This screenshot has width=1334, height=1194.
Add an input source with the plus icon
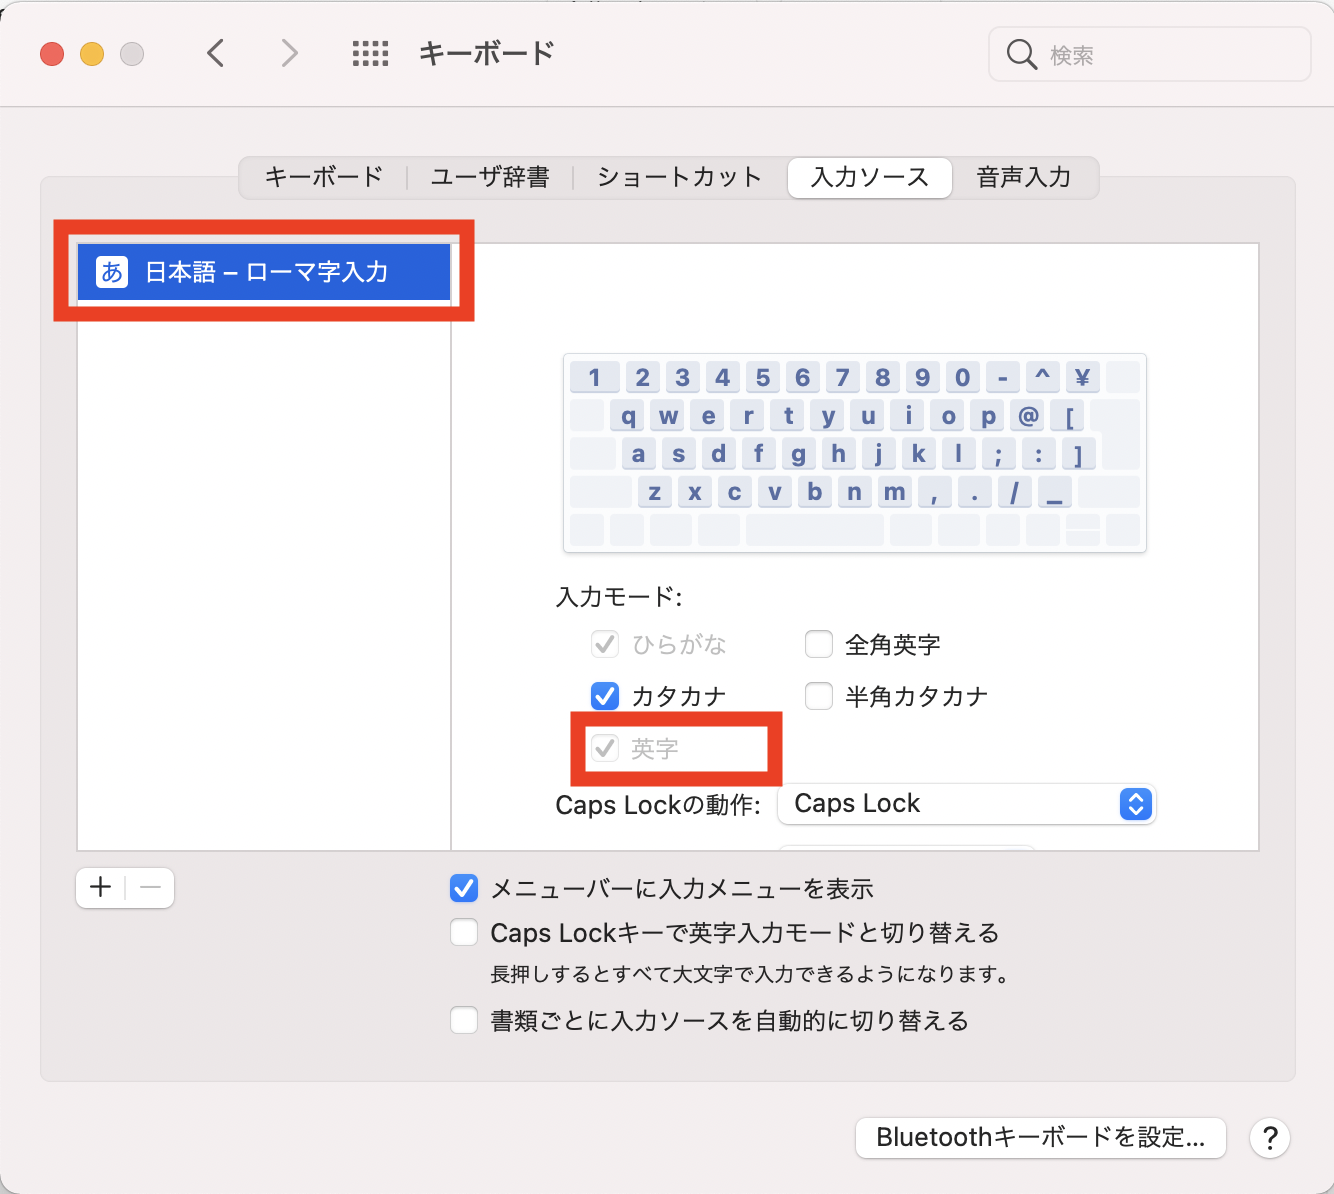pyautogui.click(x=99, y=887)
